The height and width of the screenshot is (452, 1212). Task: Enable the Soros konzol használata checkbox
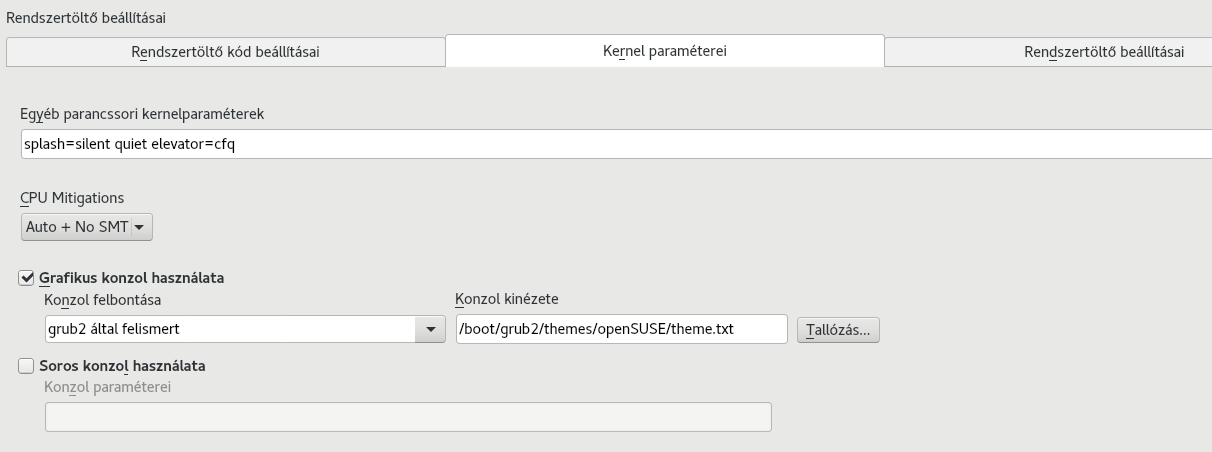[27, 366]
